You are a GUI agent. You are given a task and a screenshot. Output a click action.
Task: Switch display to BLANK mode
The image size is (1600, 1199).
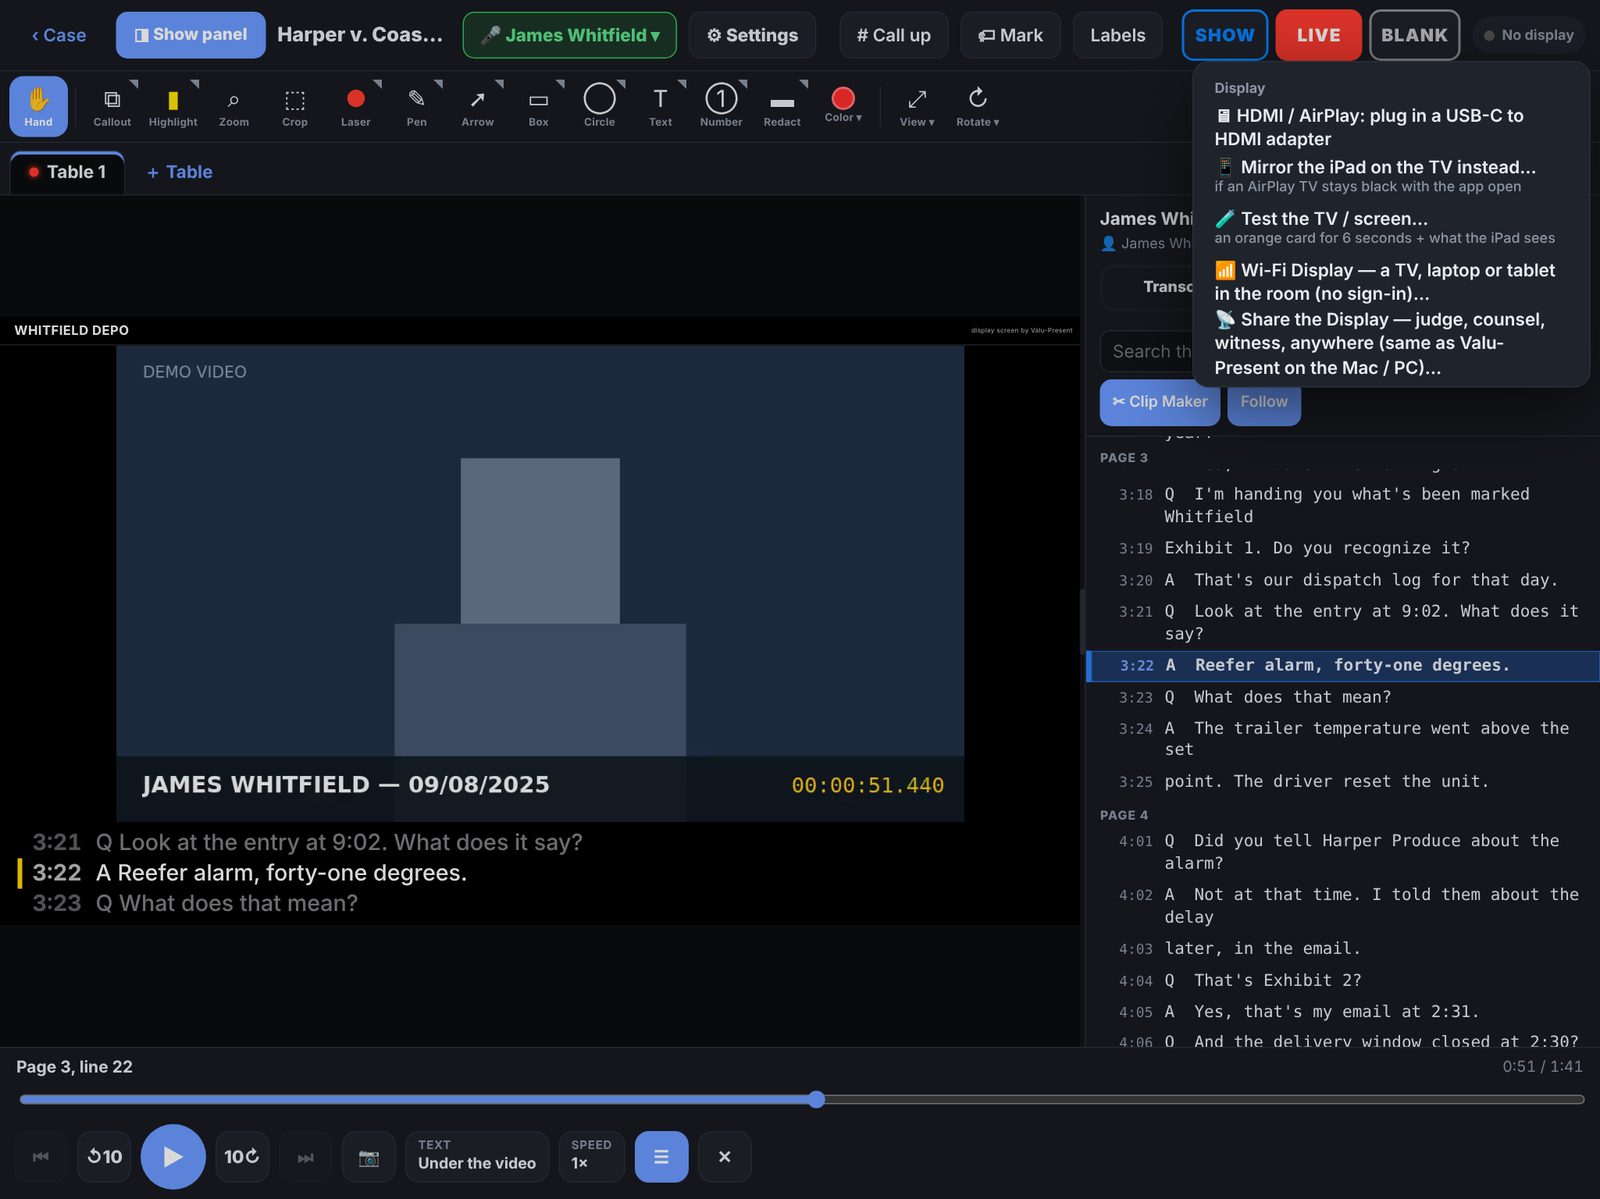tap(1415, 35)
